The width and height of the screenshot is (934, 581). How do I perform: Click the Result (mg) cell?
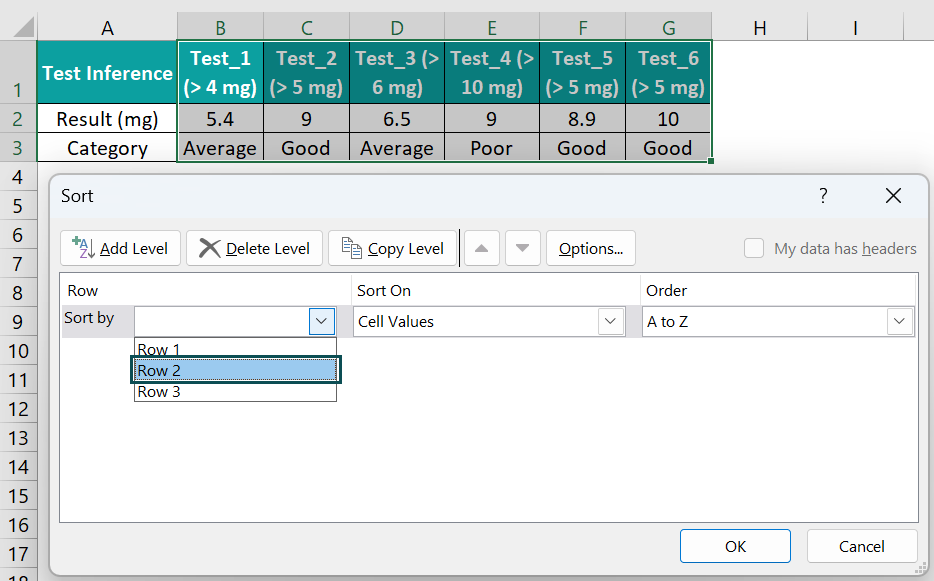coord(107,119)
